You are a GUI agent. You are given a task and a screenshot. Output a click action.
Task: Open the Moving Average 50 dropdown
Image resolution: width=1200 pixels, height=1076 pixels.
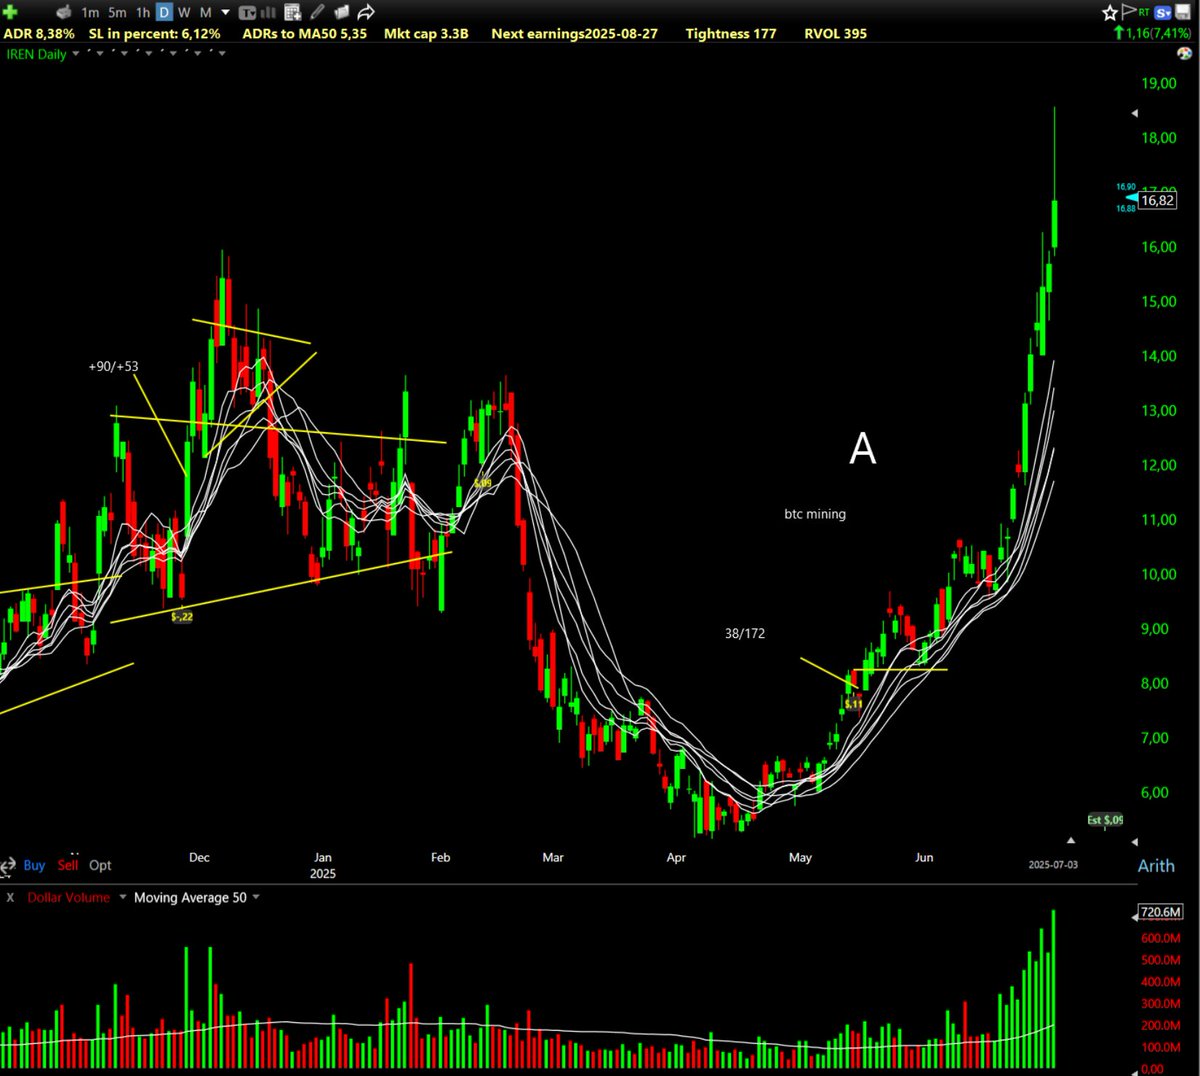(189, 898)
